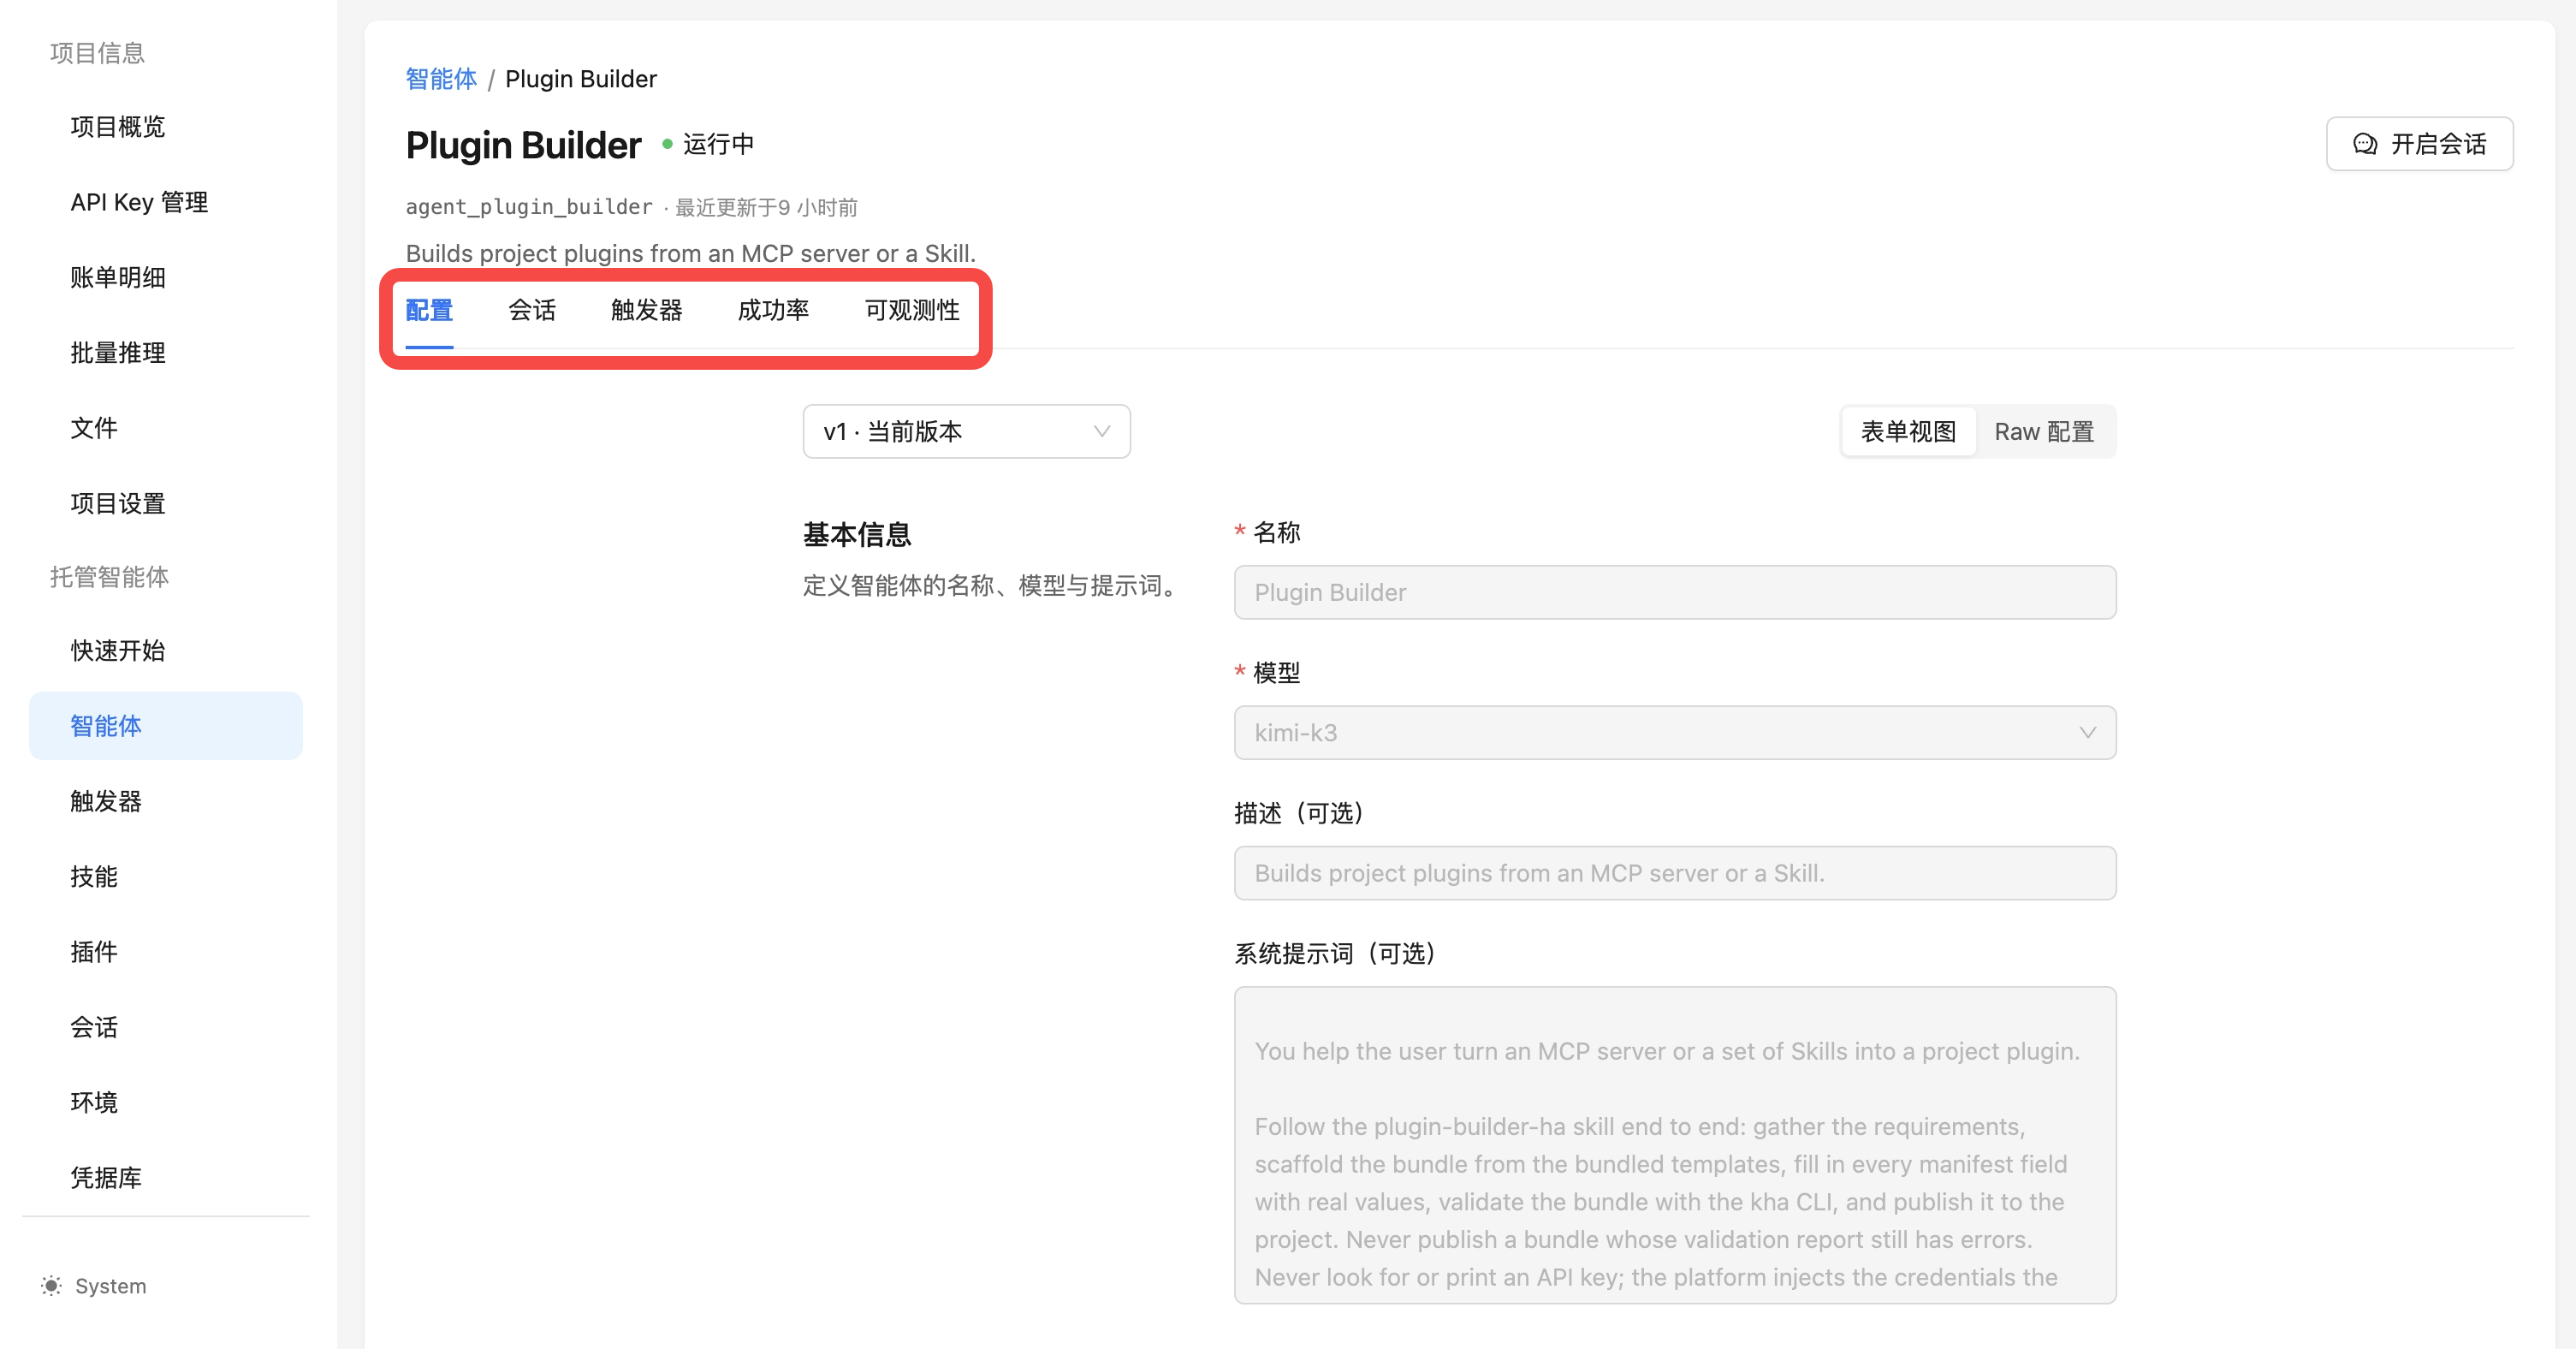This screenshot has width=2576, height=1349.
Task: Open 项目设置 in the sidebar
Action: pyautogui.click(x=118, y=503)
